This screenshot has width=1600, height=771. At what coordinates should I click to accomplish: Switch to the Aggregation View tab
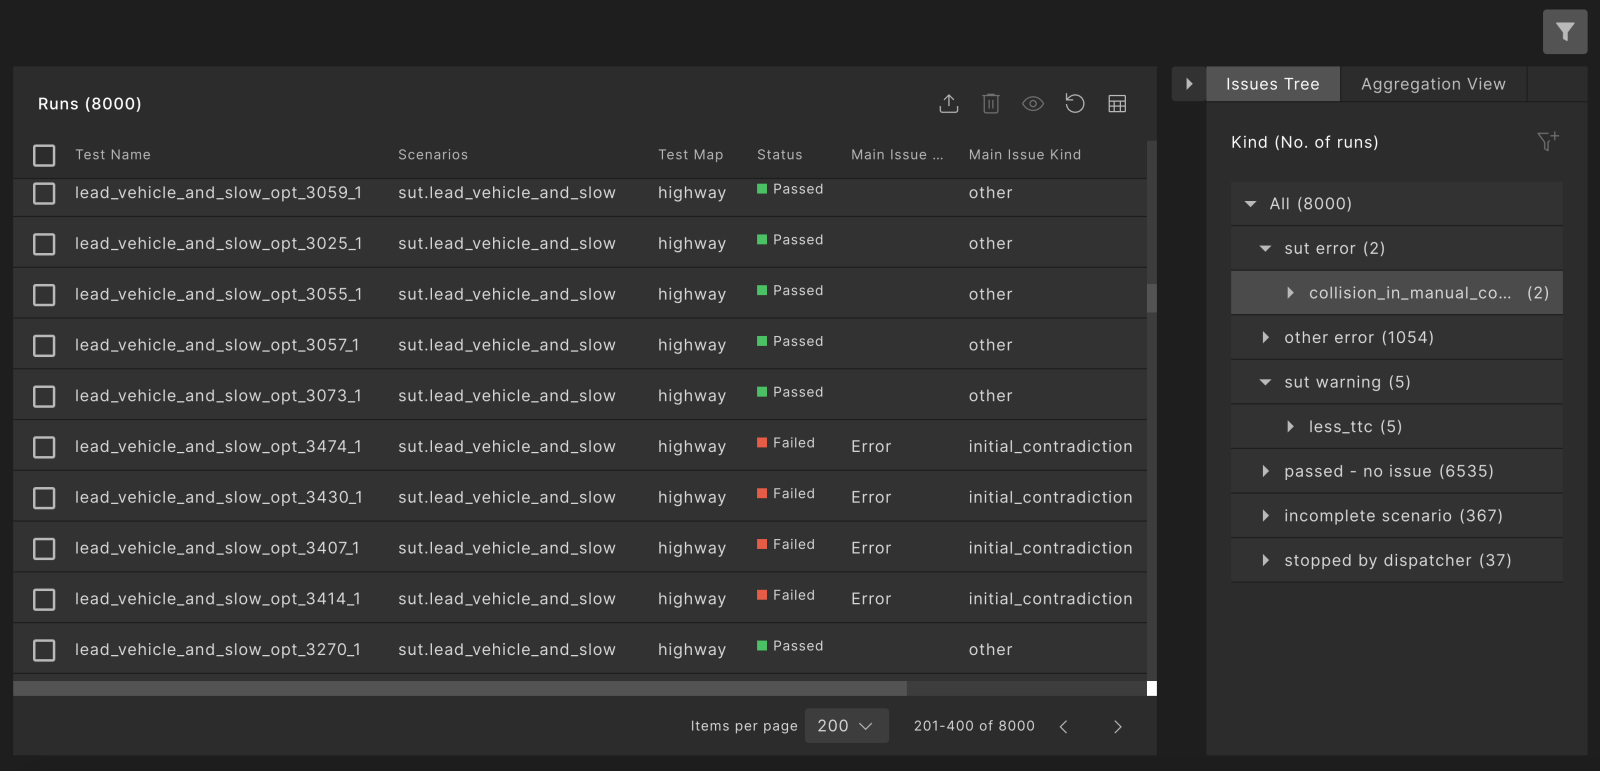click(x=1432, y=84)
